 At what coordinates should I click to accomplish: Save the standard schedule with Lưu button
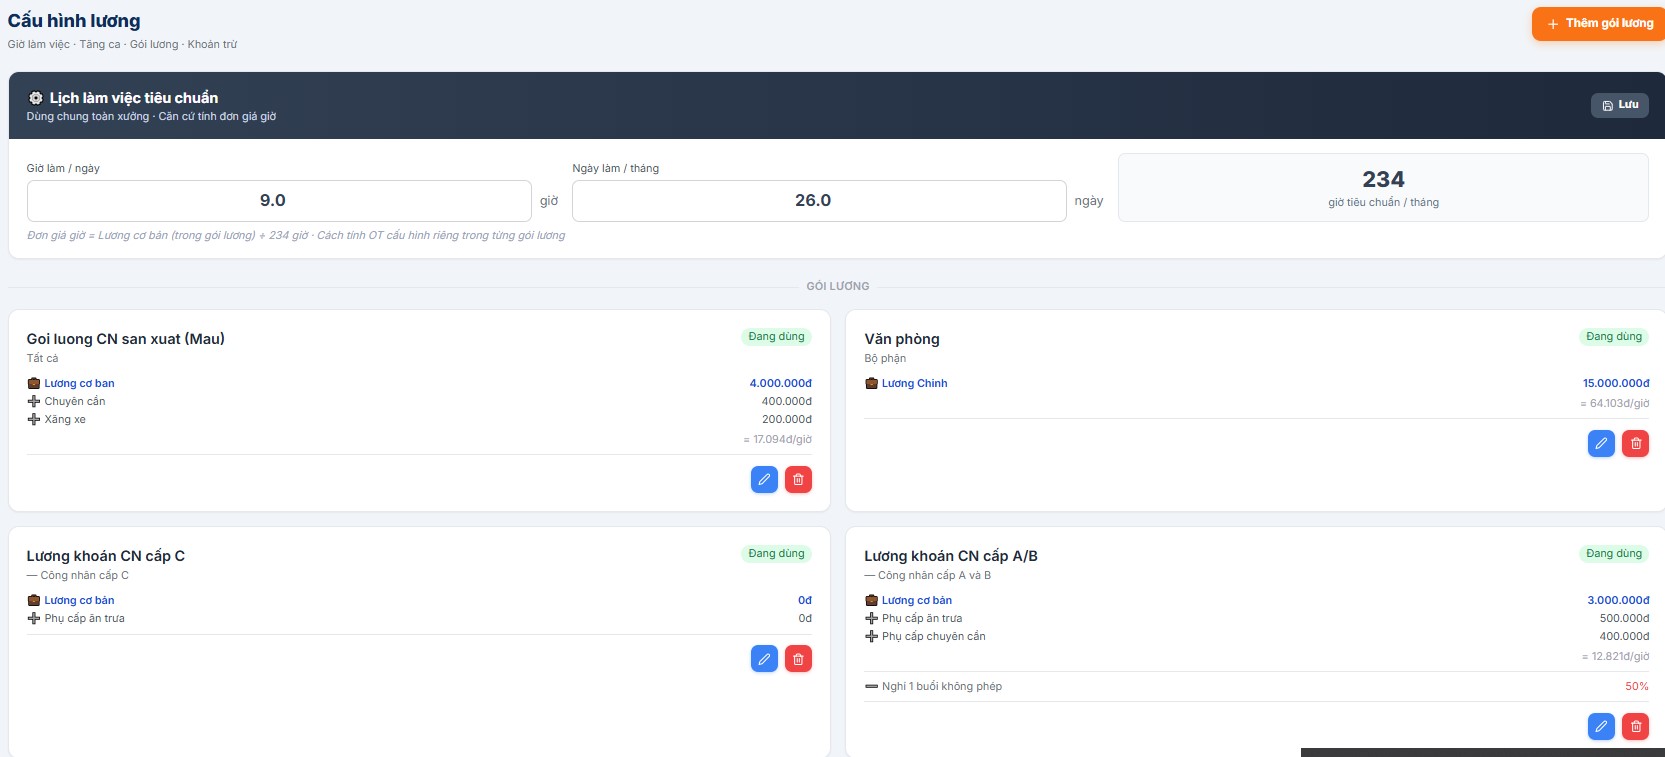click(1620, 105)
